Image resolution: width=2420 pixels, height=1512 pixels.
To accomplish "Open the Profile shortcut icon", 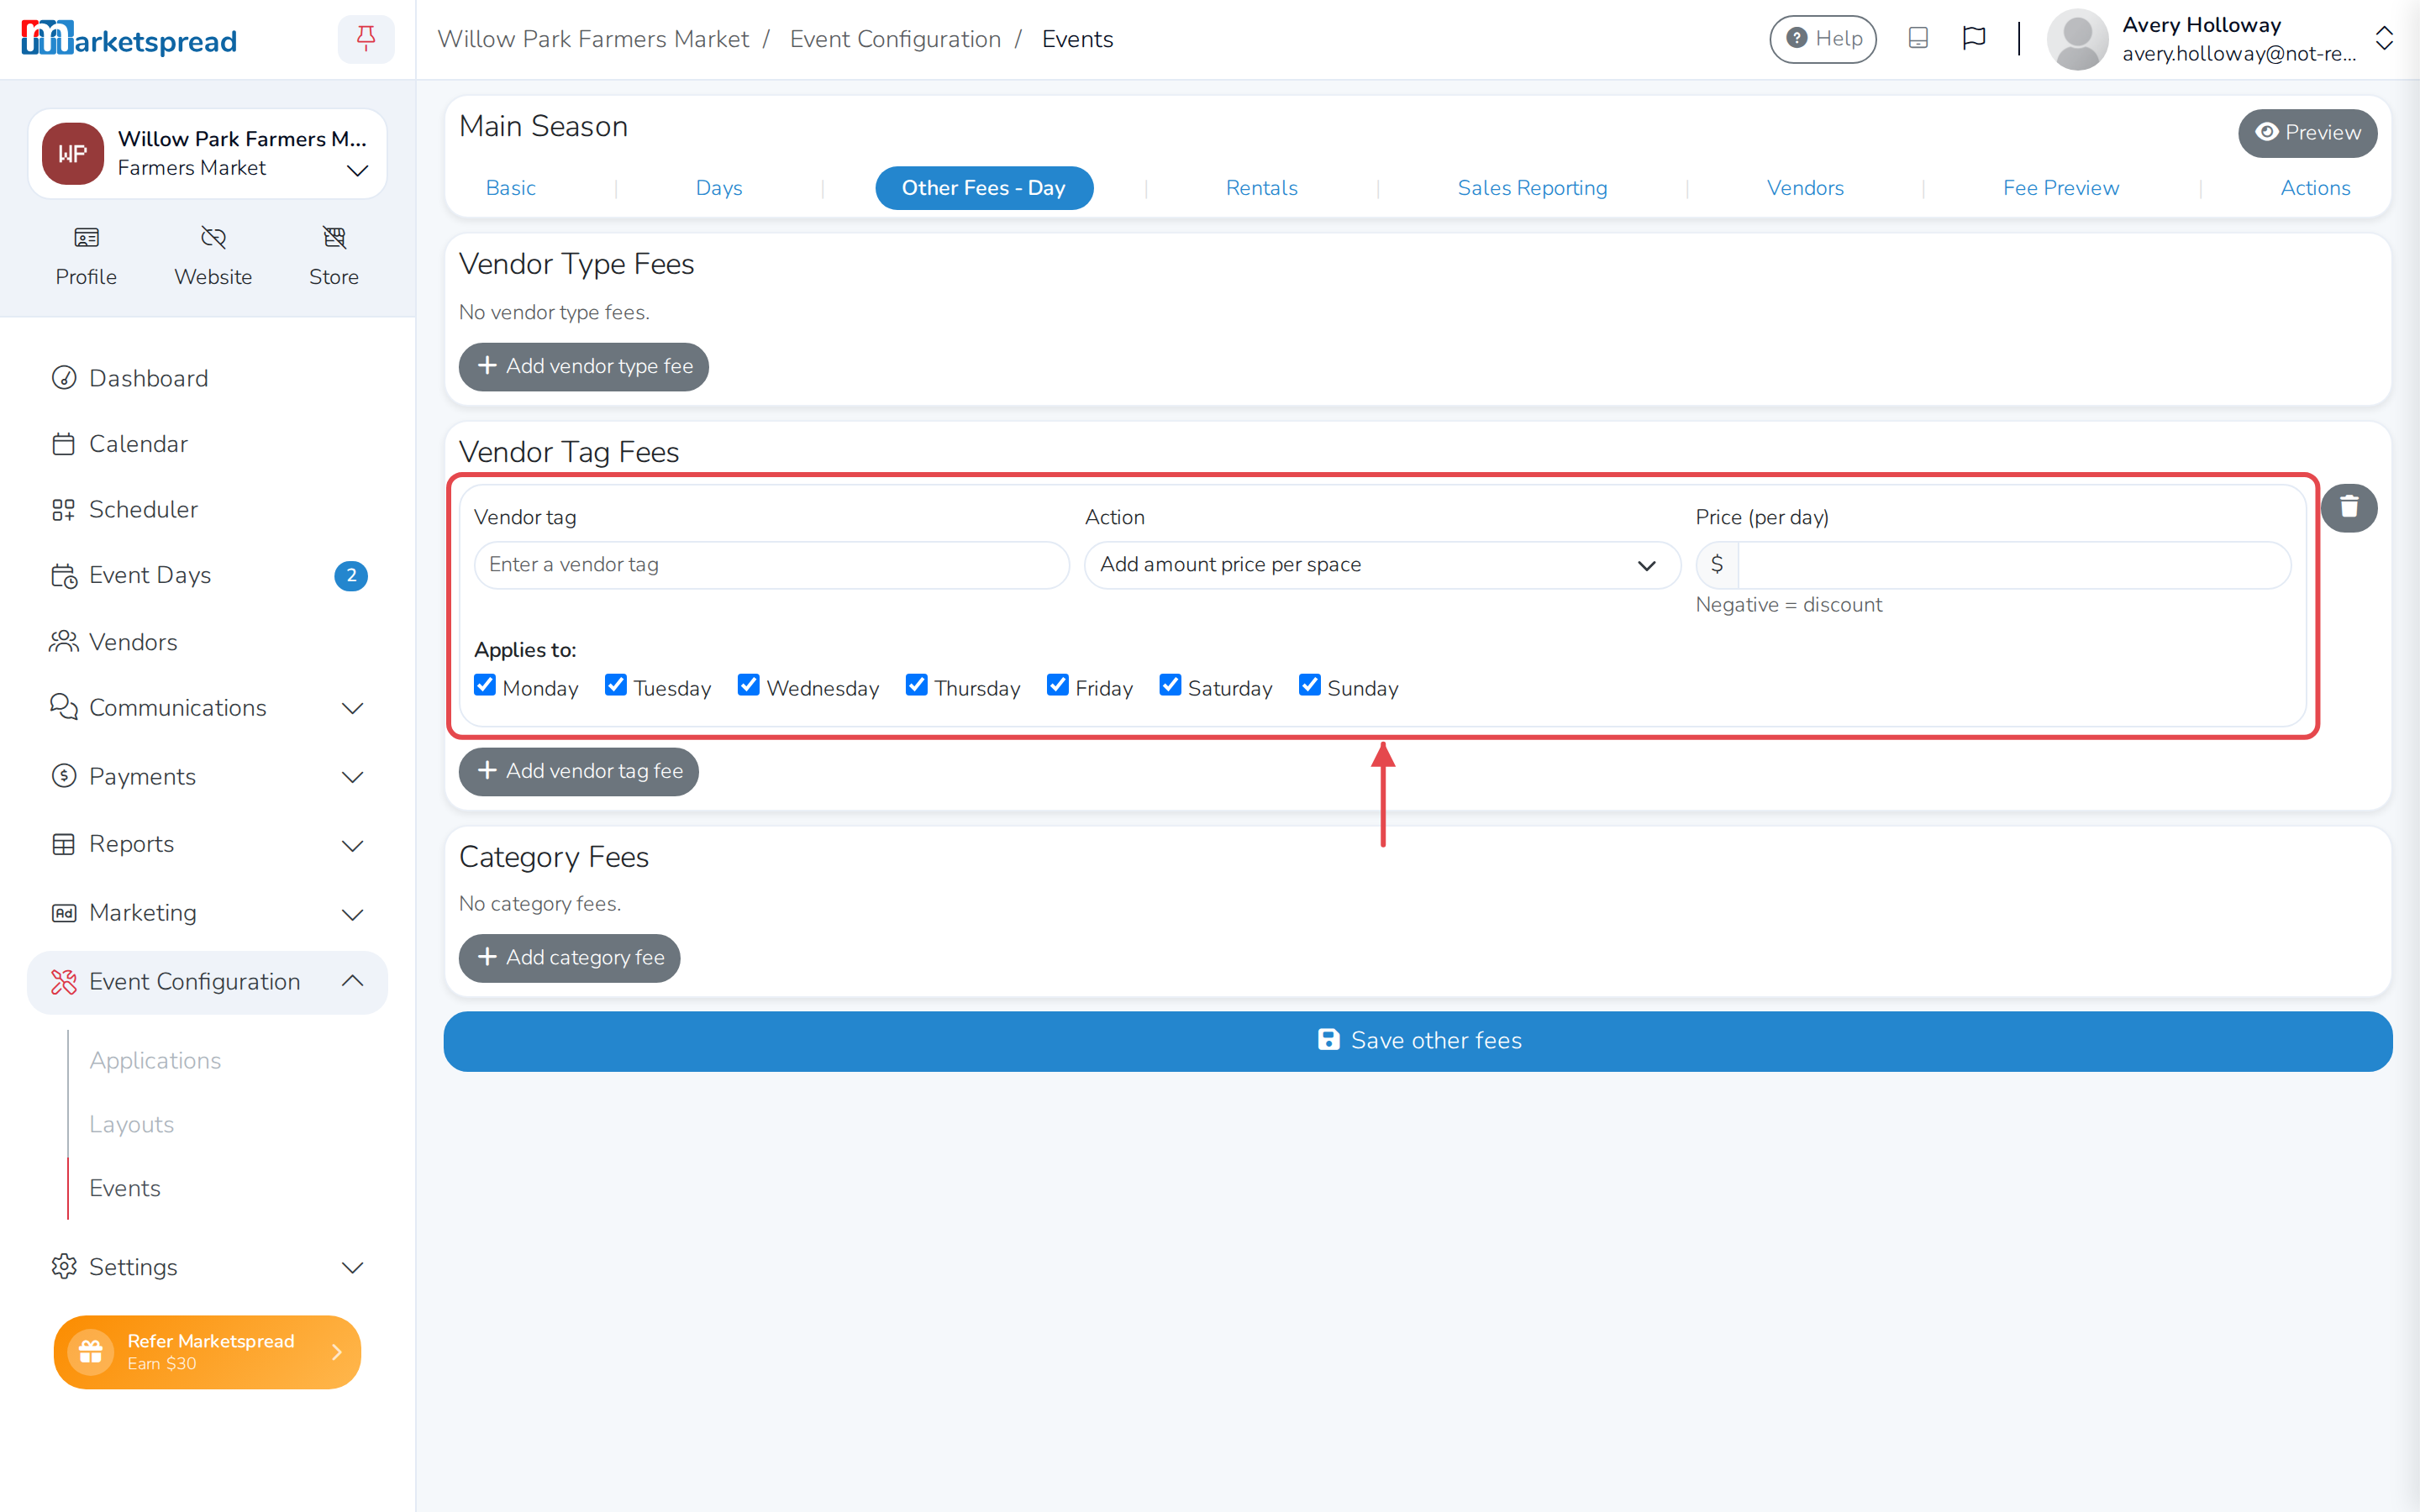I will (x=86, y=237).
